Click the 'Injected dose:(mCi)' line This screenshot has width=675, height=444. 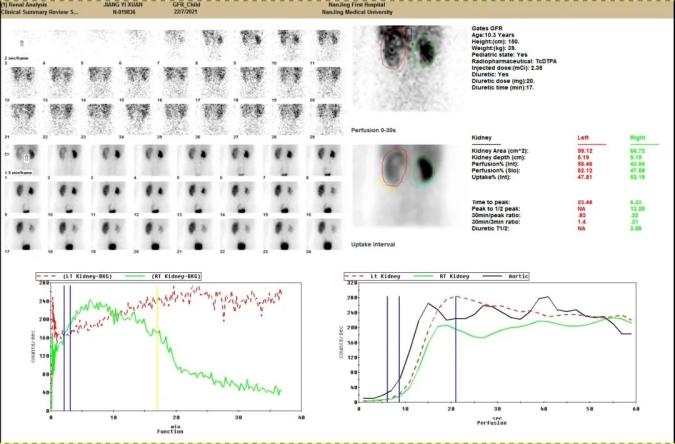point(507,68)
